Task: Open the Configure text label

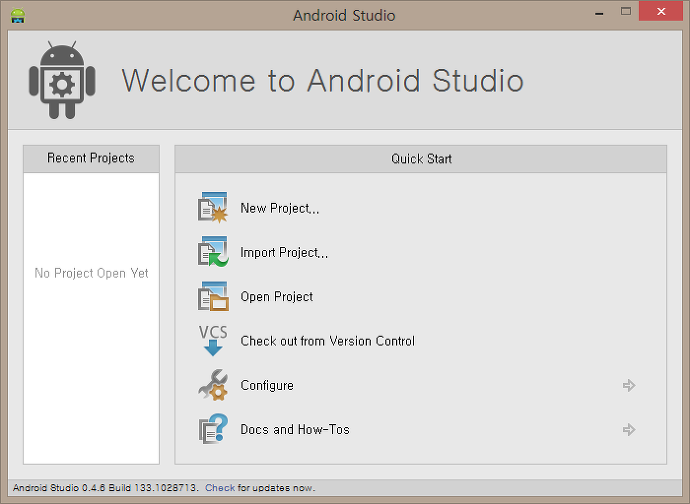Action: [267, 386]
